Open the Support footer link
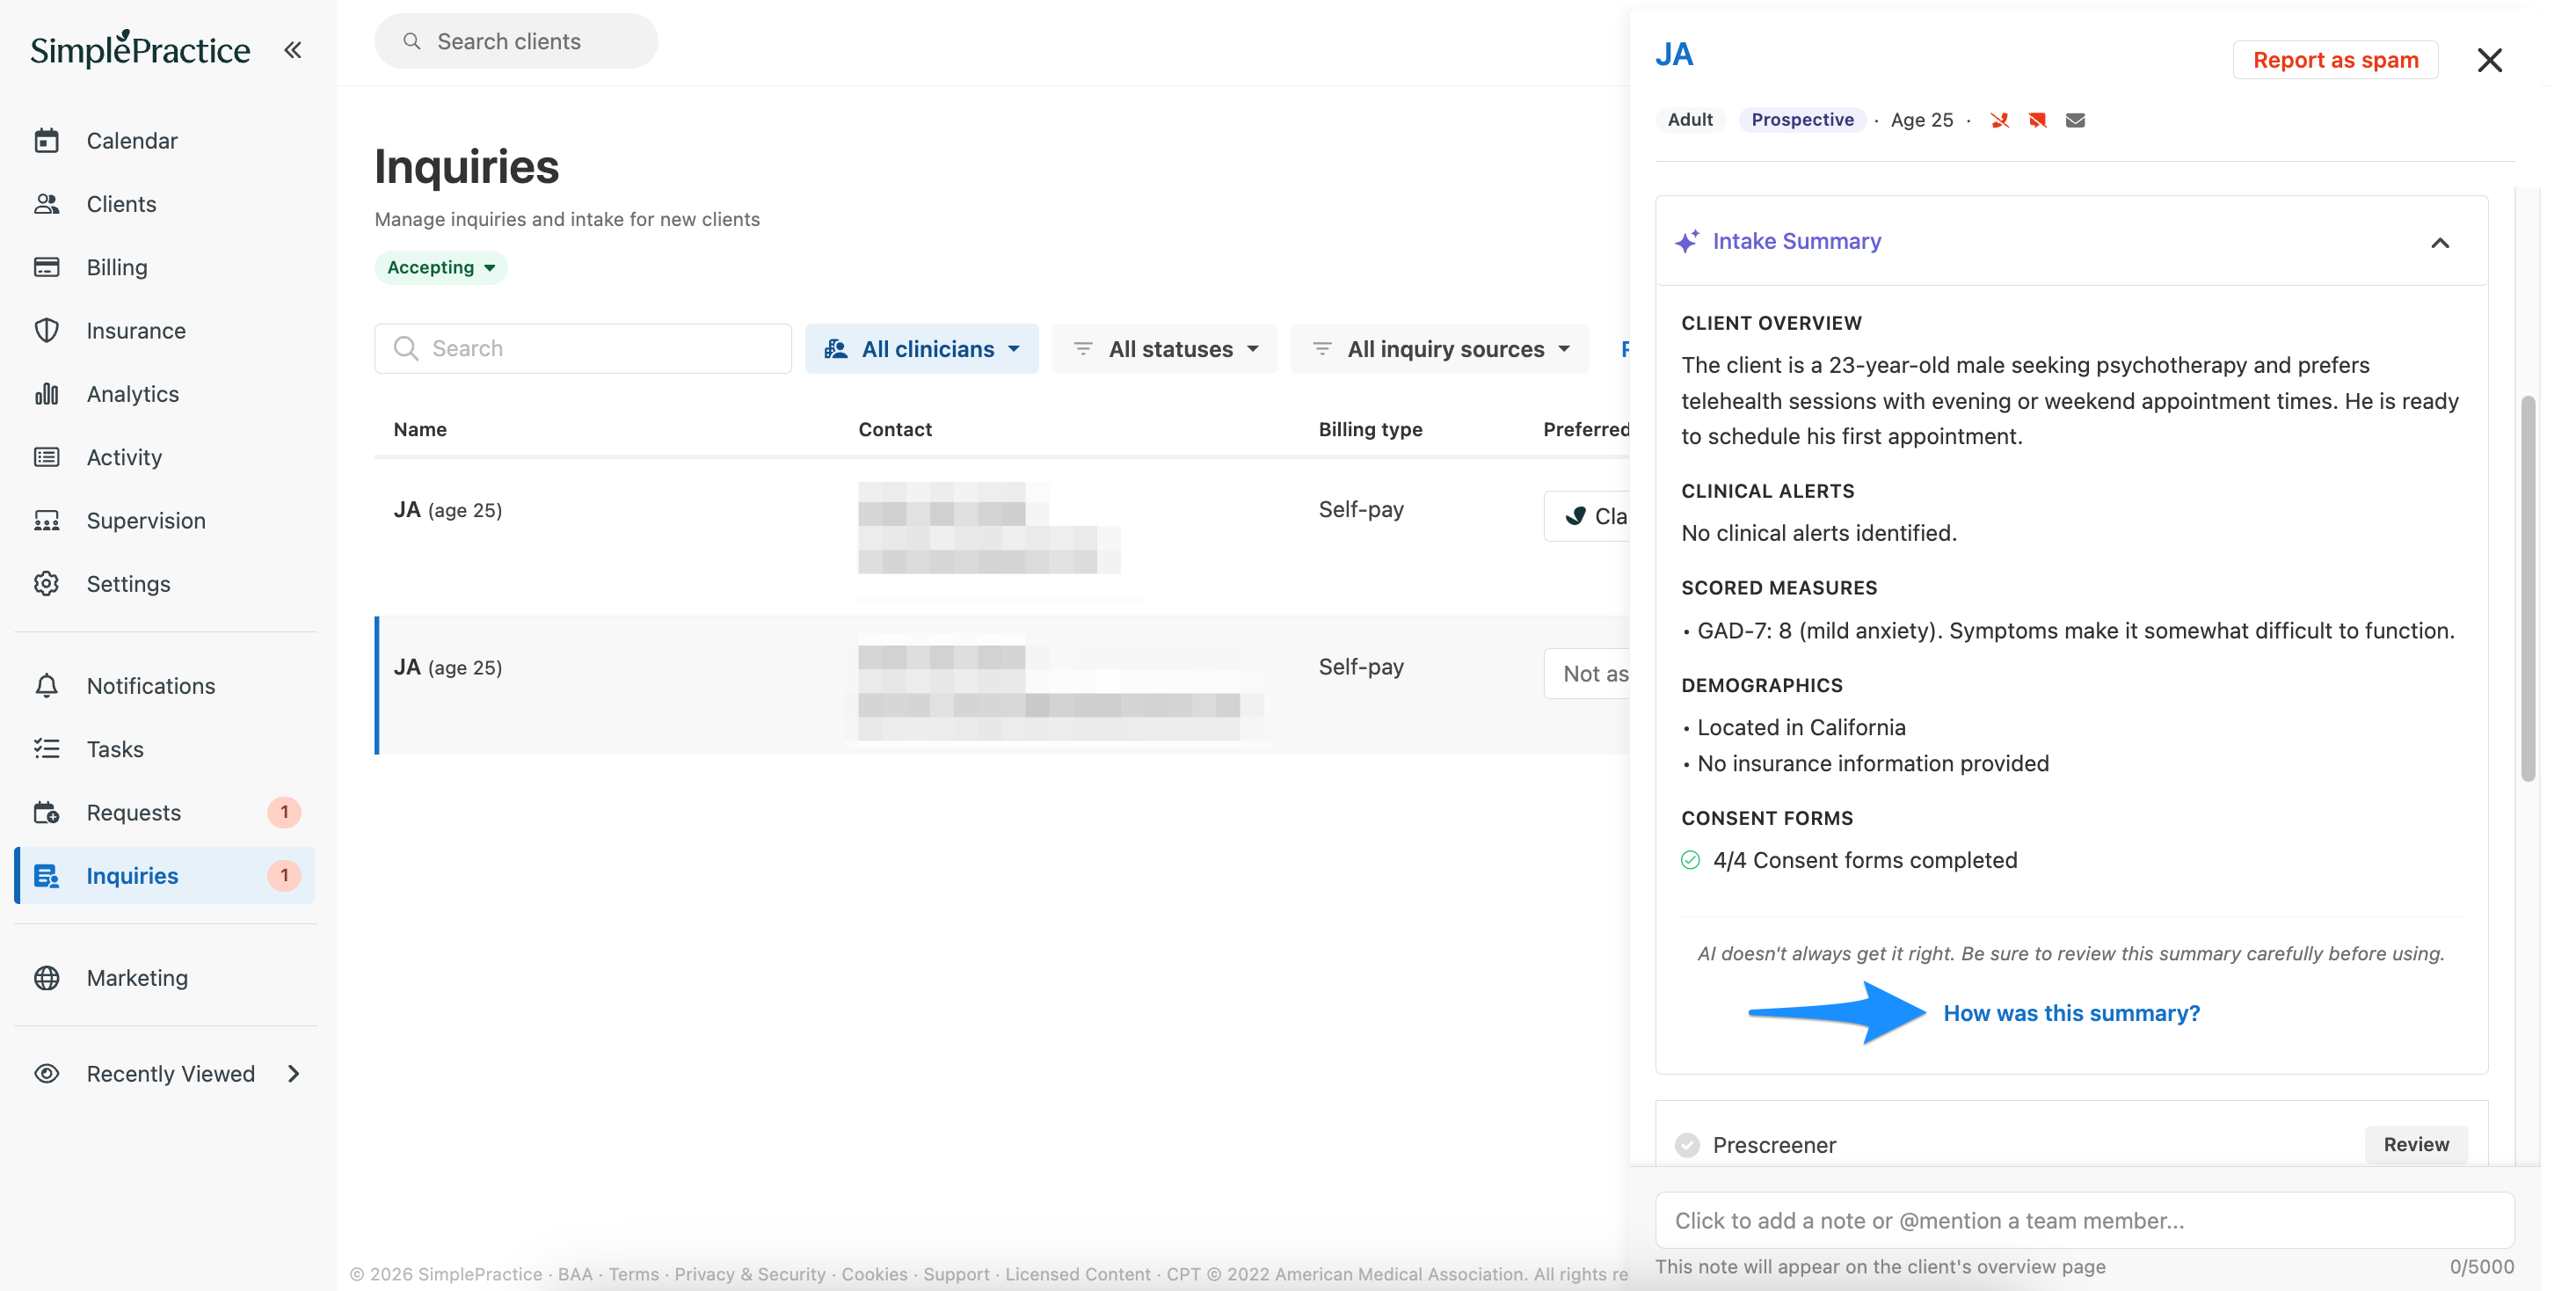This screenshot has width=2576, height=1291. pyautogui.click(x=956, y=1274)
